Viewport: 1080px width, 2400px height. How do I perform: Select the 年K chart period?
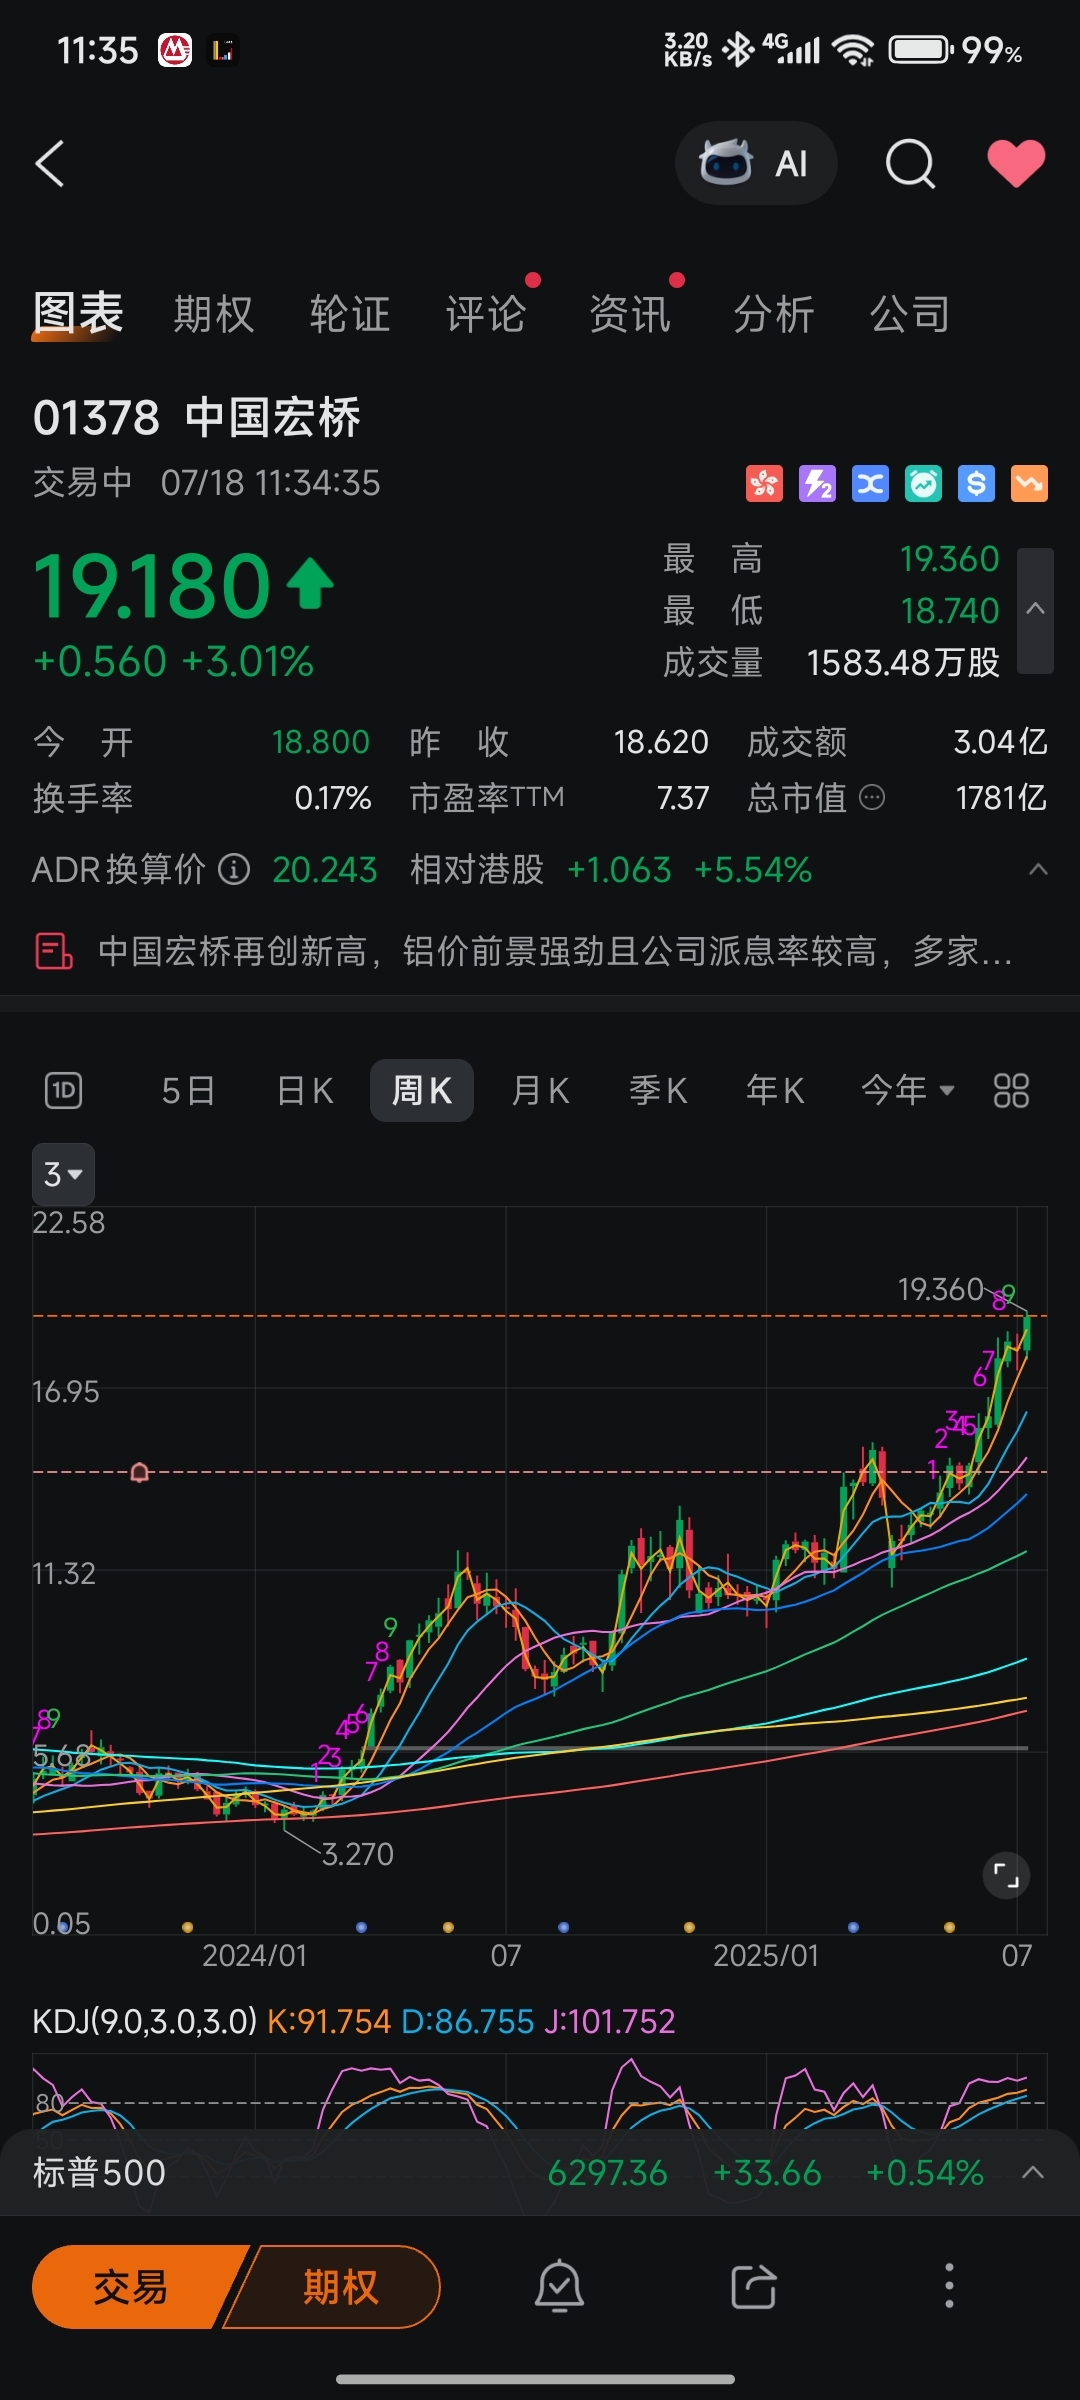[775, 1090]
